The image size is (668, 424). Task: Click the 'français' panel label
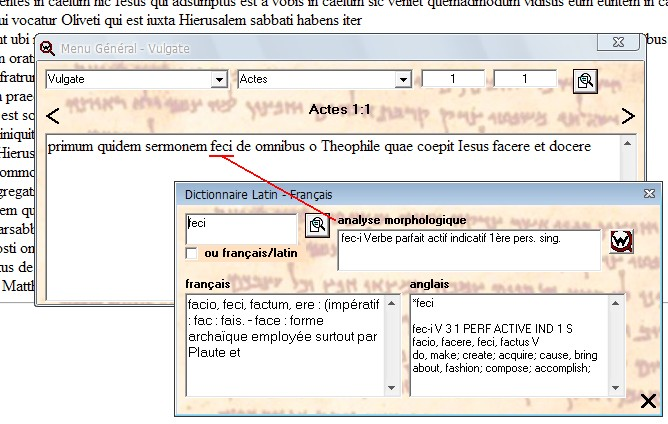tap(207, 284)
